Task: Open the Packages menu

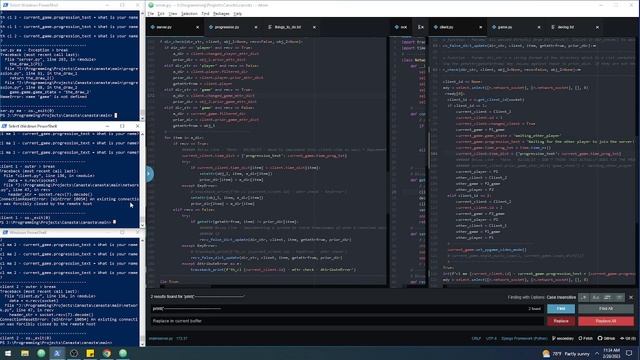Action: [x=221, y=14]
